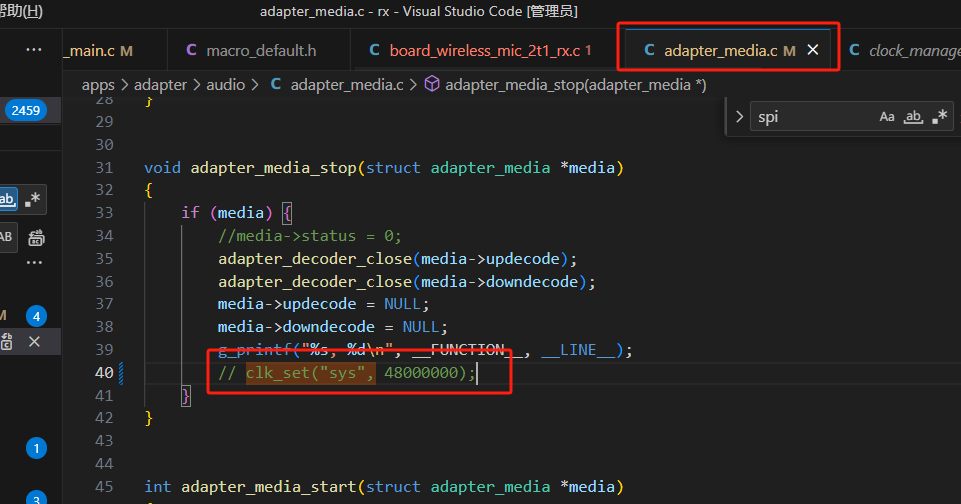The image size is (961, 504).
Task: Click the badge showing 1 in sidebar
Action: (x=36, y=448)
